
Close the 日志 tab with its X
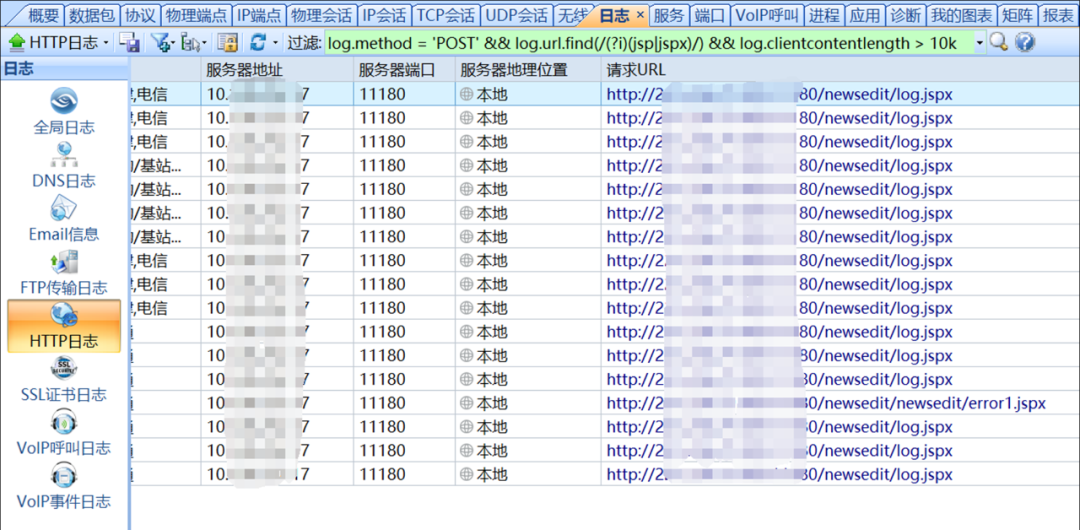(x=639, y=14)
